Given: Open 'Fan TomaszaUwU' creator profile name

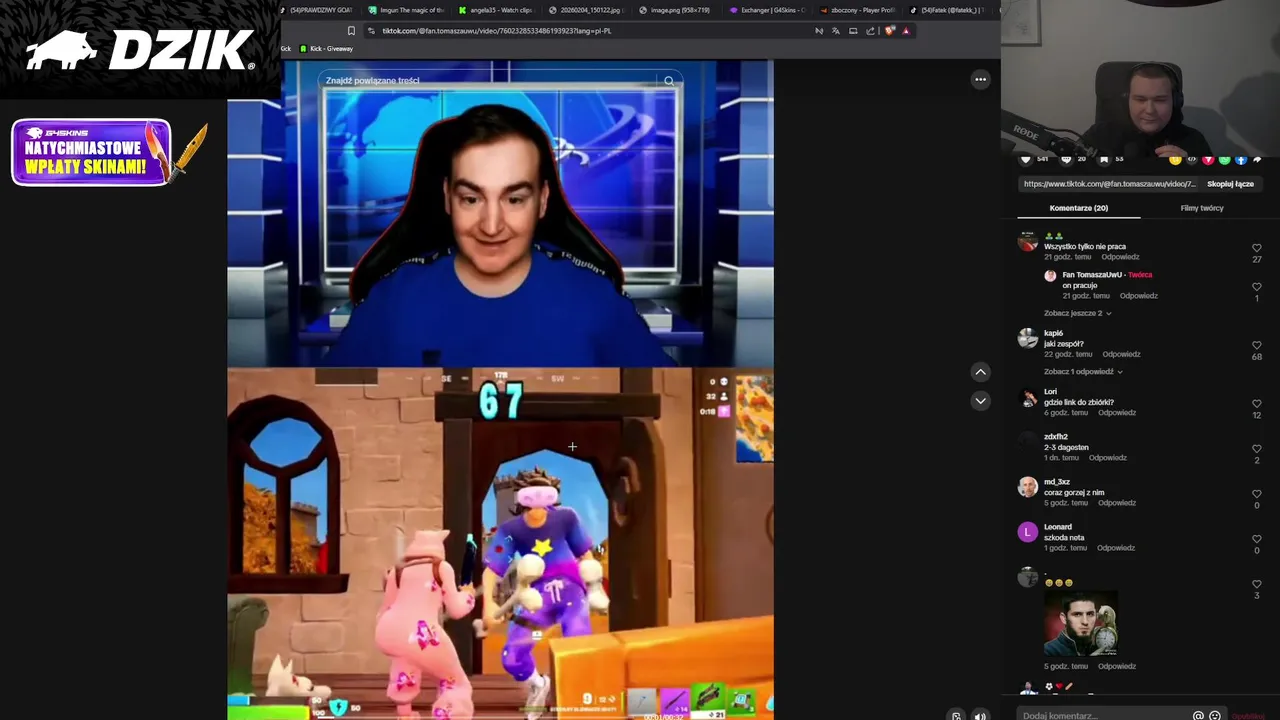Looking at the screenshot, I should point(1090,275).
